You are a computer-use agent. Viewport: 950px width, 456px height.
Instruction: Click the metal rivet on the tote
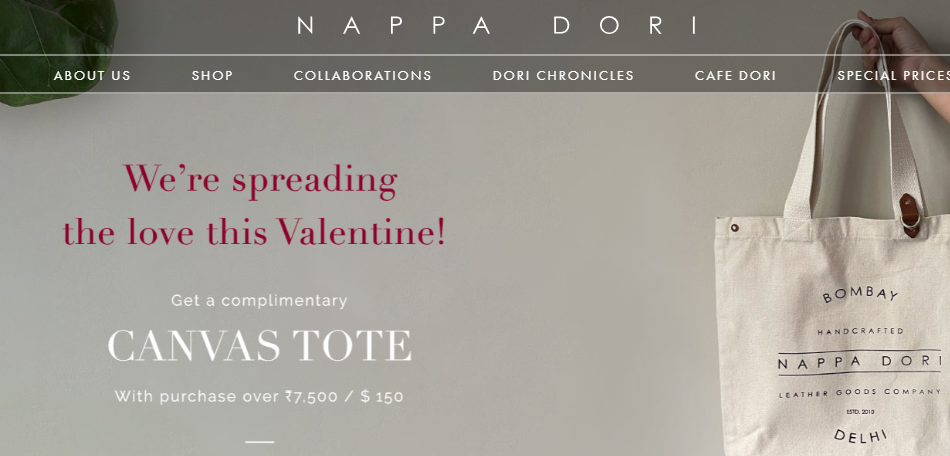point(735,229)
